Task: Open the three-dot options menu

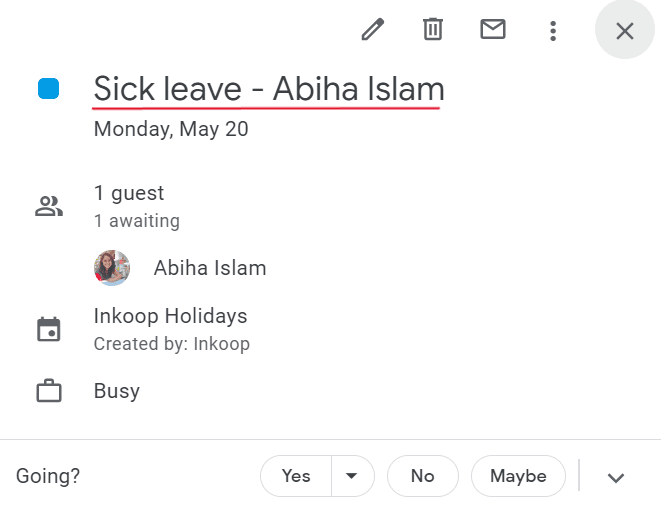Action: point(553,31)
